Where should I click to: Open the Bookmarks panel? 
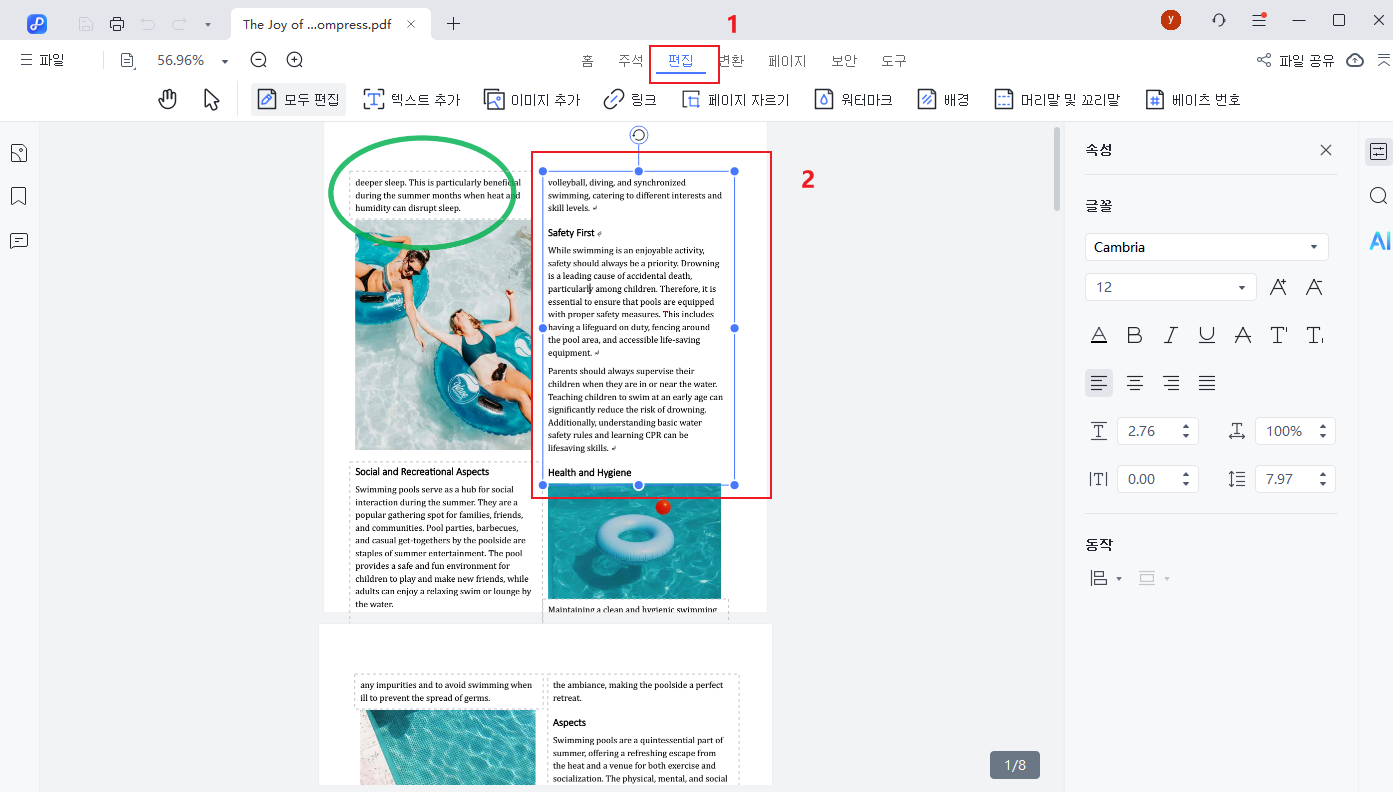pos(16,196)
